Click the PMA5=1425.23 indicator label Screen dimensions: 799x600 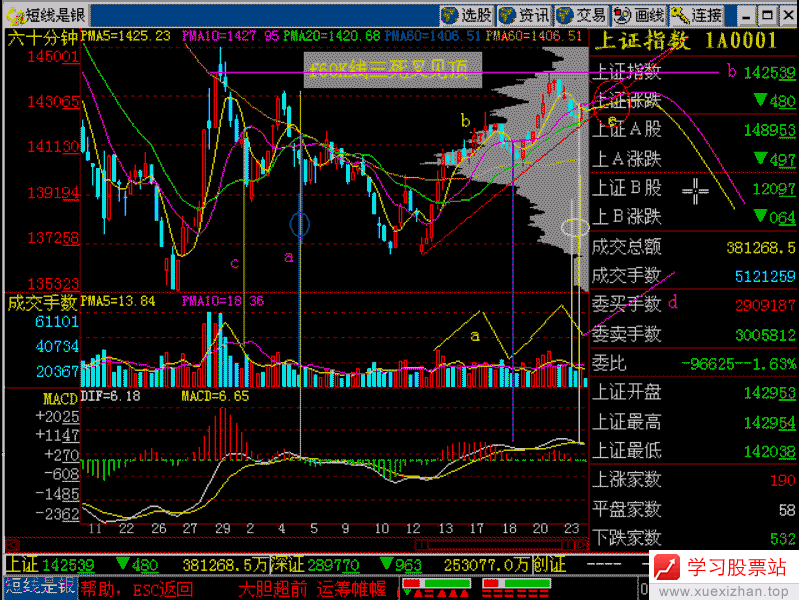click(125, 36)
